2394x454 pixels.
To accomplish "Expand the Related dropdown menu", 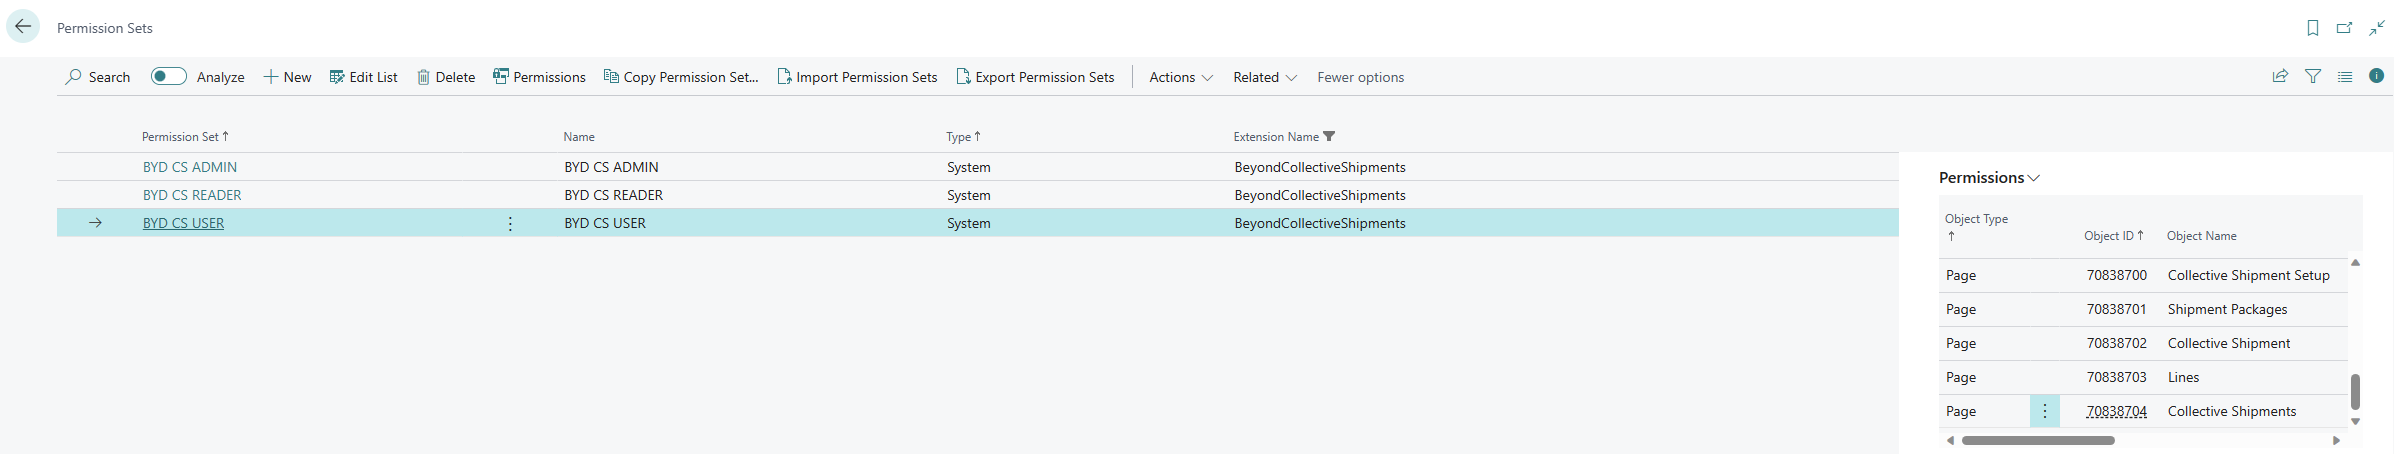I will tap(1264, 77).
